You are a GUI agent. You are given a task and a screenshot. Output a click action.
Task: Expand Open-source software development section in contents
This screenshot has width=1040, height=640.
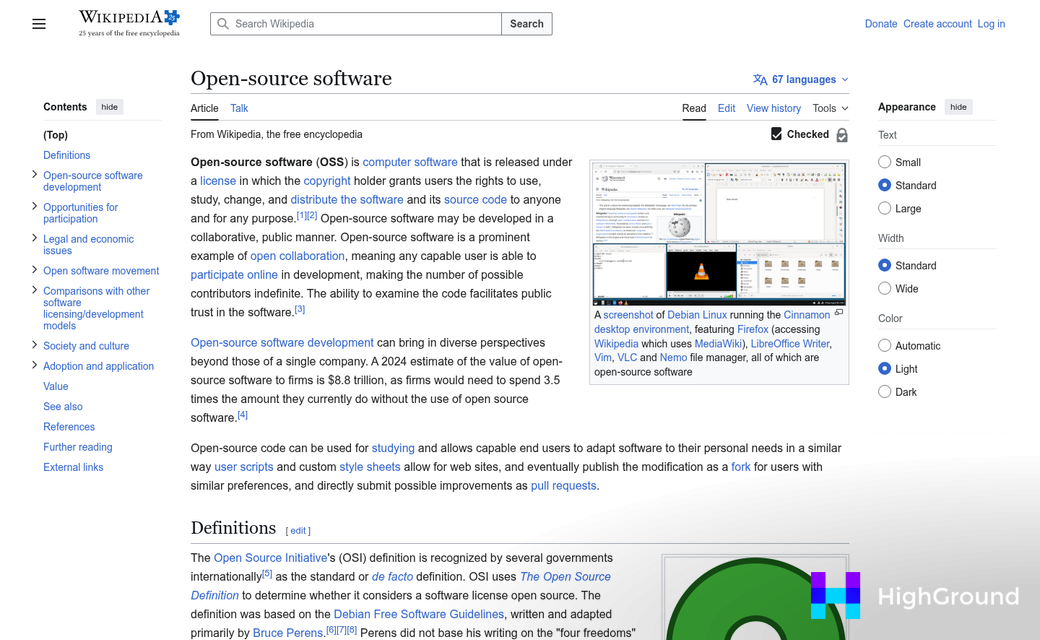pyautogui.click(x=34, y=174)
